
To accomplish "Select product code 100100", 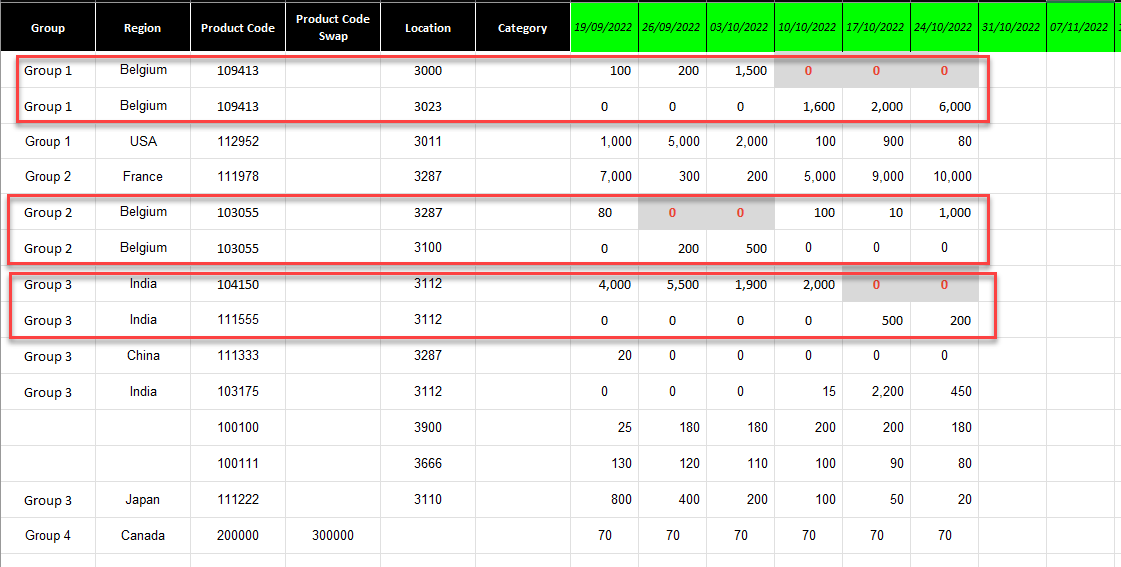I will pos(238,427).
